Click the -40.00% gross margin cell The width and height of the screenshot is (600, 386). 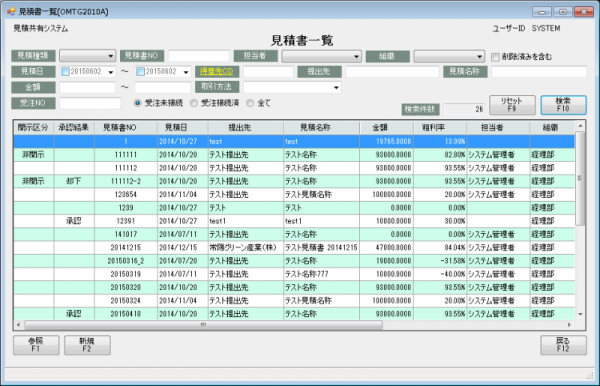(440, 274)
